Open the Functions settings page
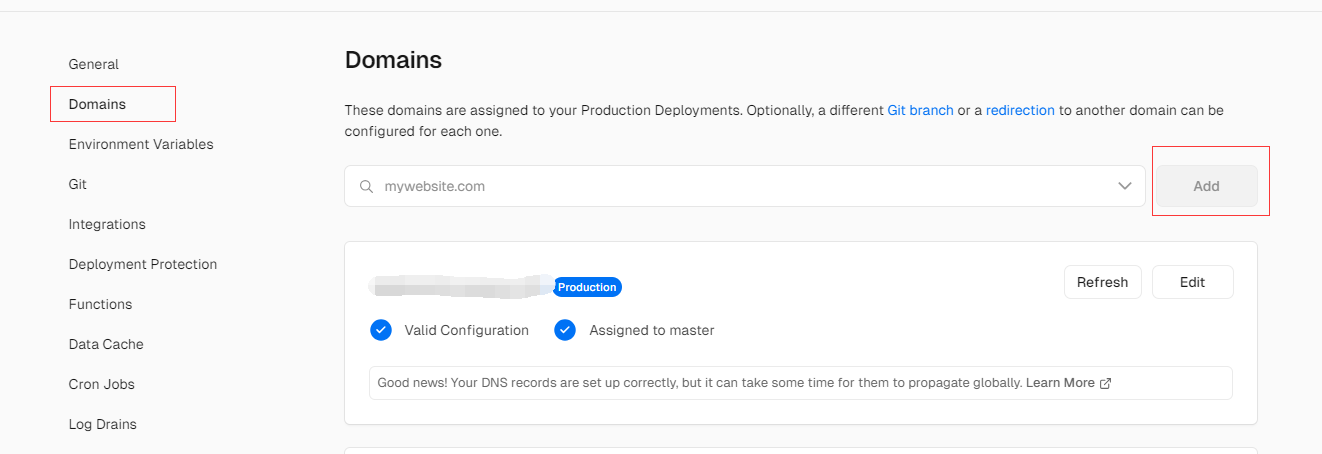1322x454 pixels. pyautogui.click(x=100, y=304)
